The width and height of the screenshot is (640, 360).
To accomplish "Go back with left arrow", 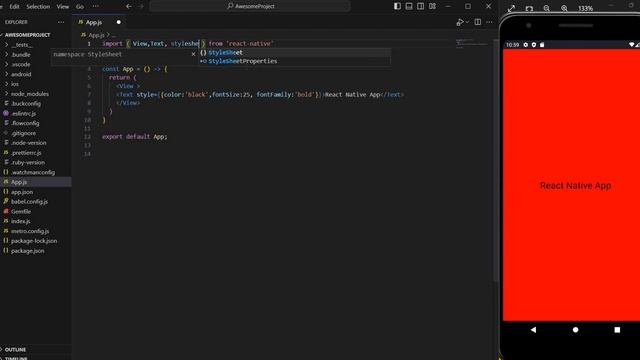I will pos(129,6).
